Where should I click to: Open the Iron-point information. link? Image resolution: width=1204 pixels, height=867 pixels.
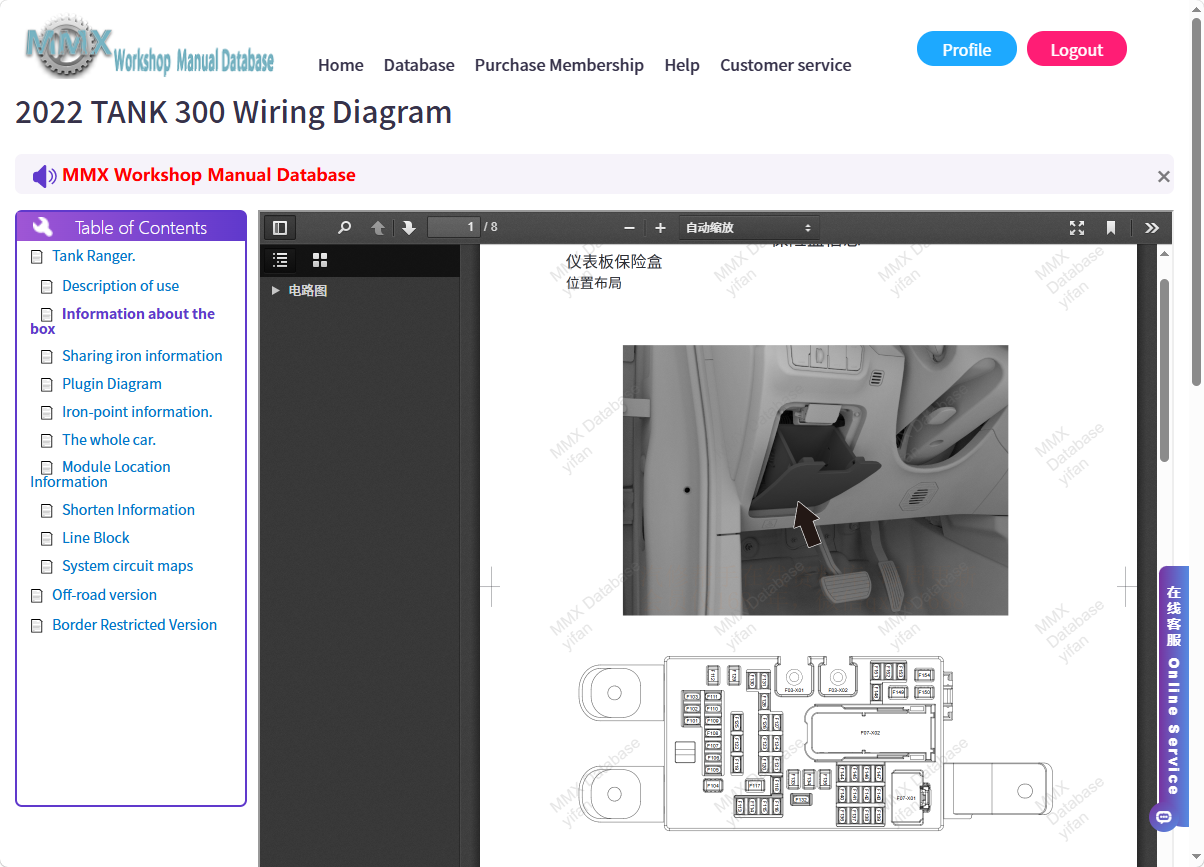coord(137,412)
